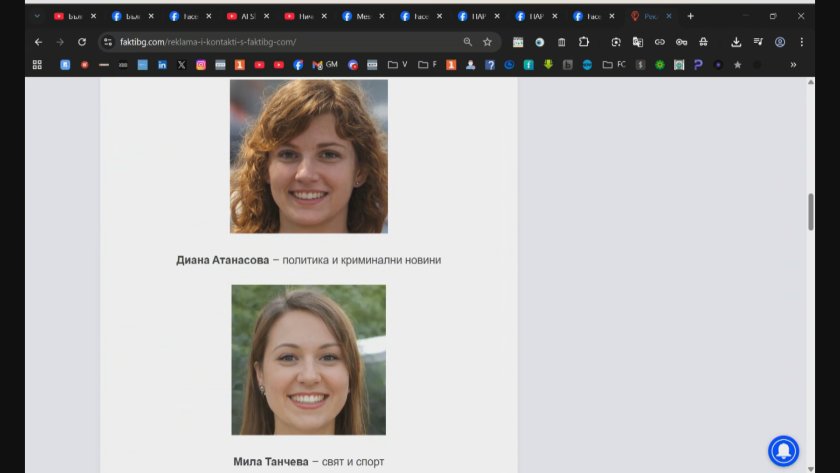The height and width of the screenshot is (473, 840).
Task: Open the Google Translate toolbar icon
Action: pyautogui.click(x=637, y=42)
